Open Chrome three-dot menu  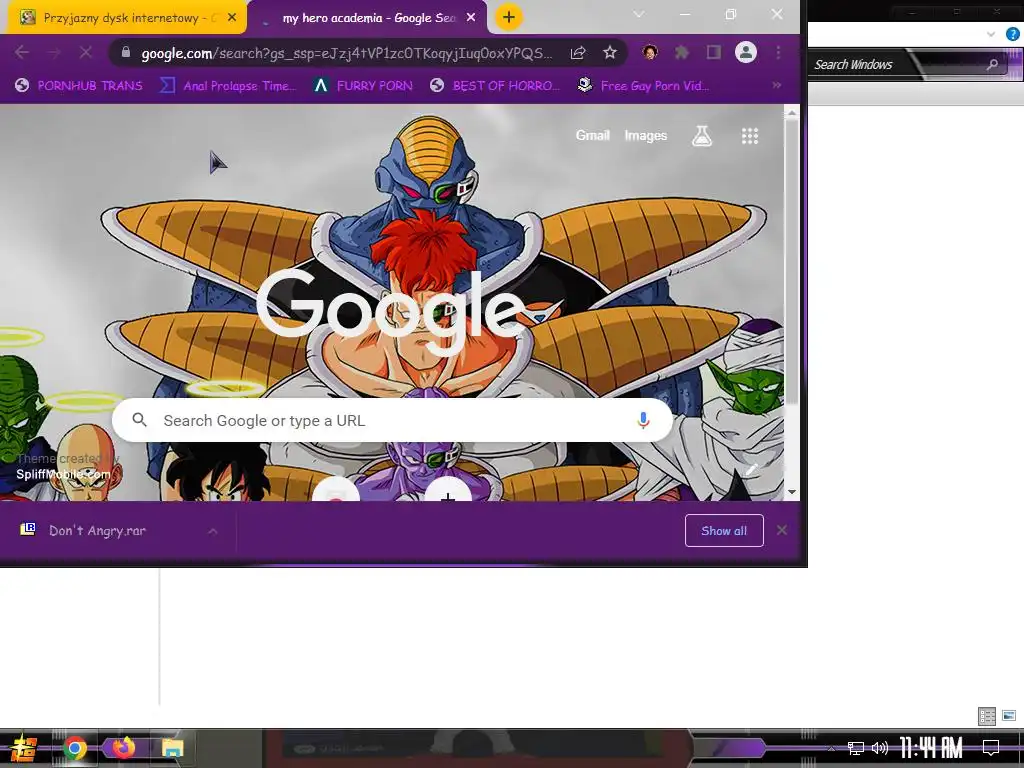(778, 52)
